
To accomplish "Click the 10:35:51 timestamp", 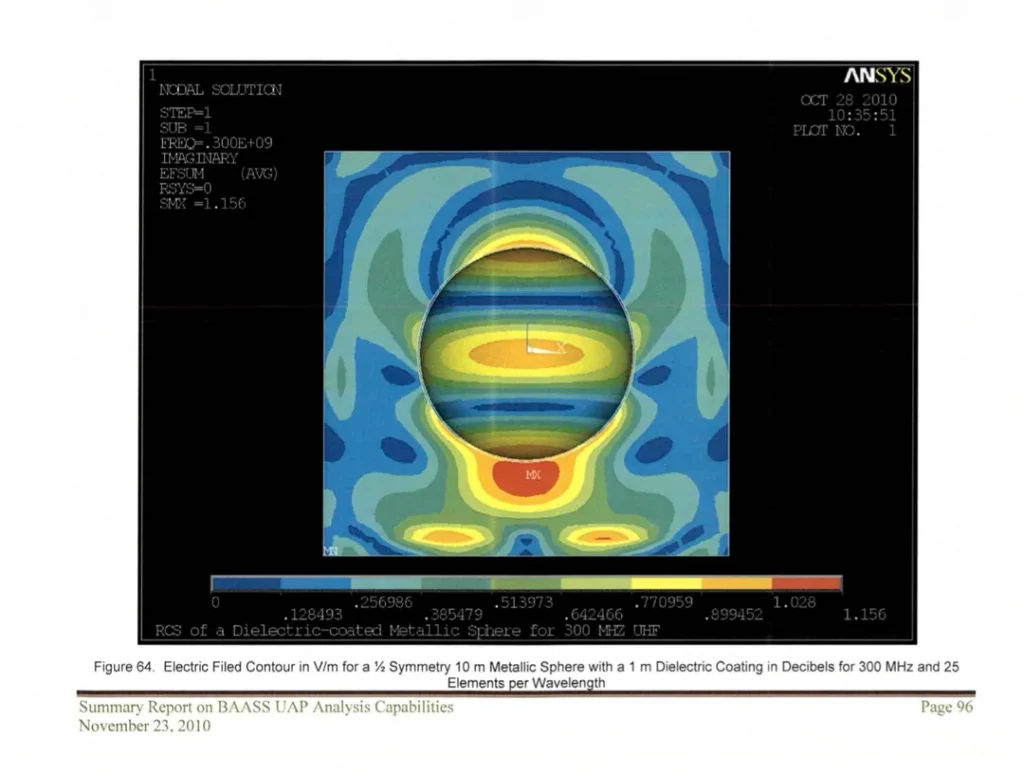I will click(x=862, y=116).
